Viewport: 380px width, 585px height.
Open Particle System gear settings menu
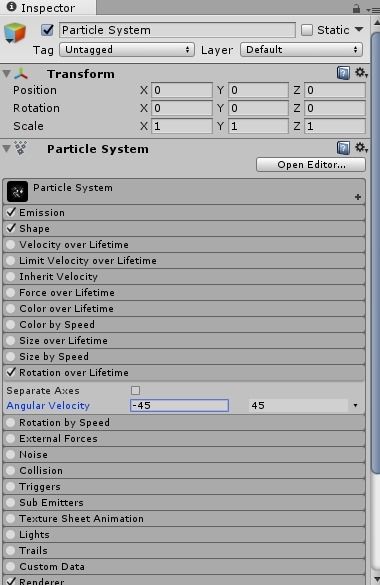click(361, 147)
